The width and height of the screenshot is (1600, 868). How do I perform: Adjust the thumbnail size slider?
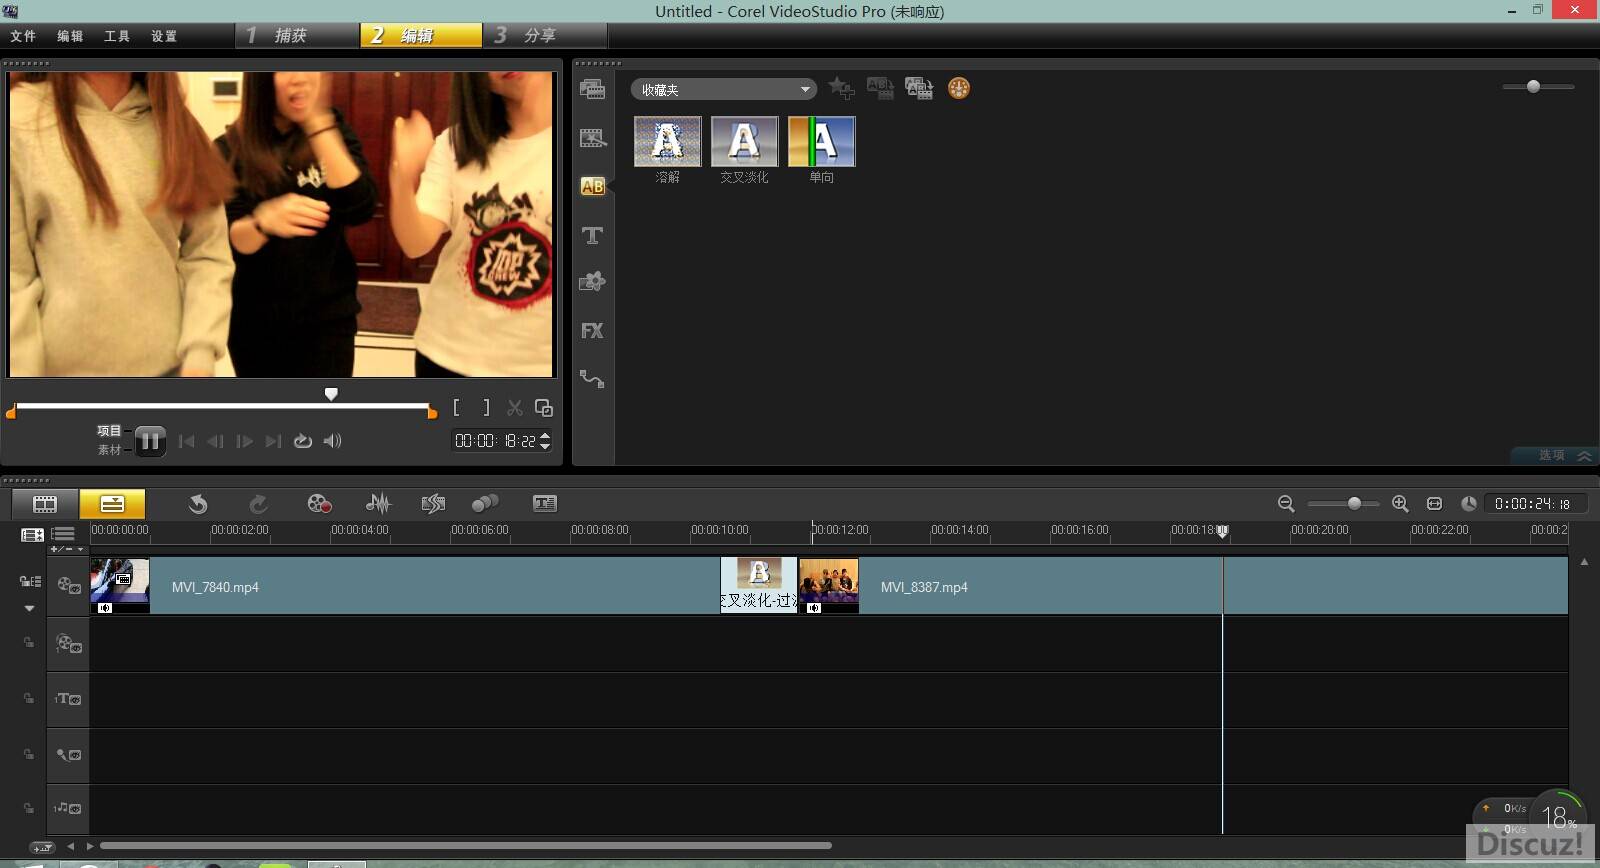(1533, 87)
